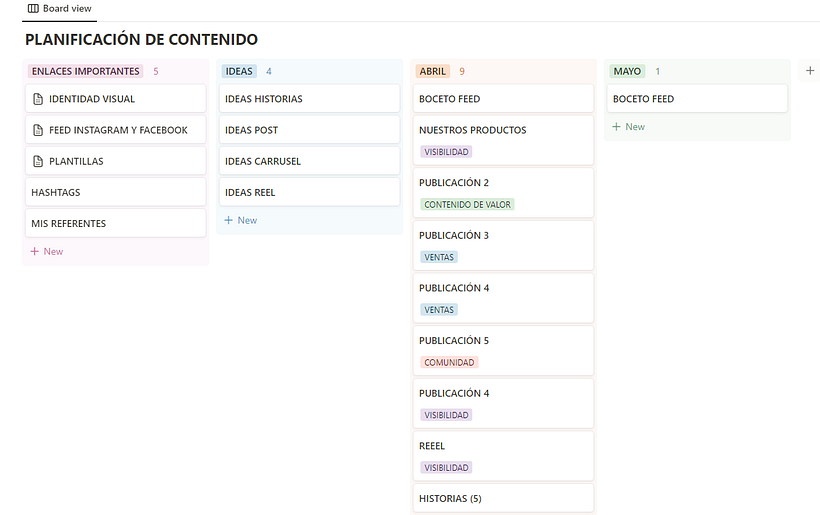Image resolution: width=820 pixels, height=515 pixels.
Task: Open the IDEAS POST card
Action: click(310, 130)
